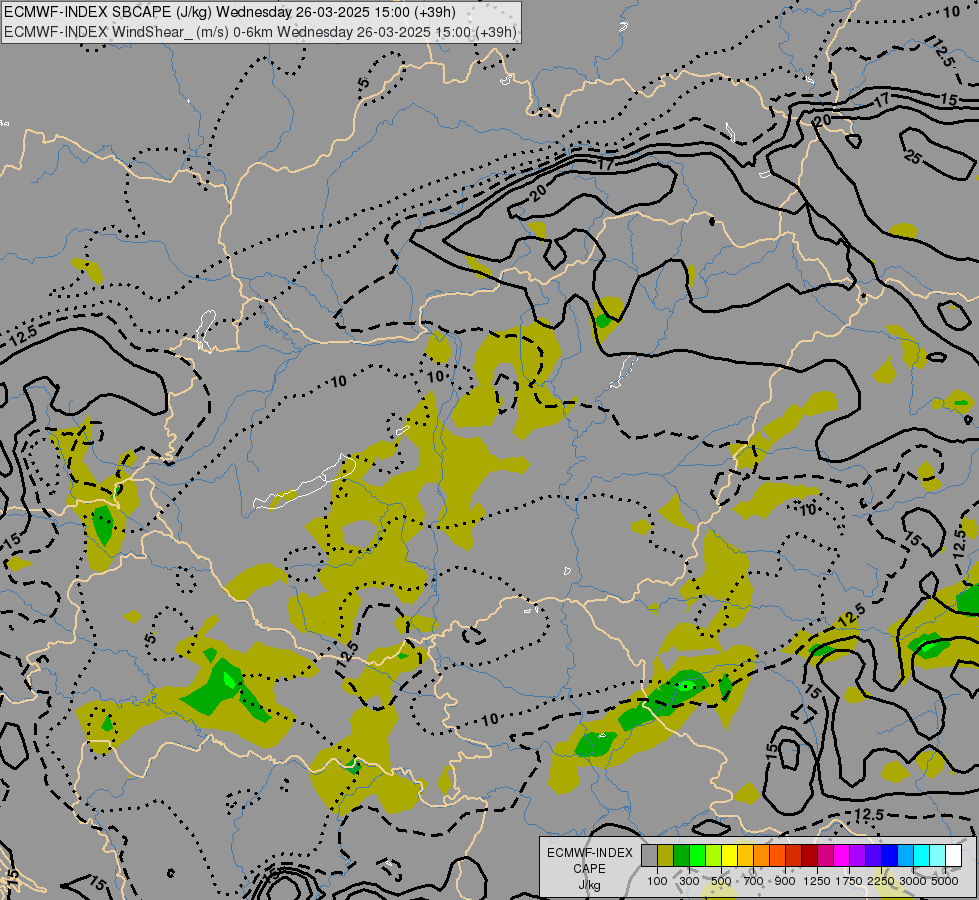The height and width of the screenshot is (900, 979).
Task: Click the dark green legend swatch
Action: [681, 856]
